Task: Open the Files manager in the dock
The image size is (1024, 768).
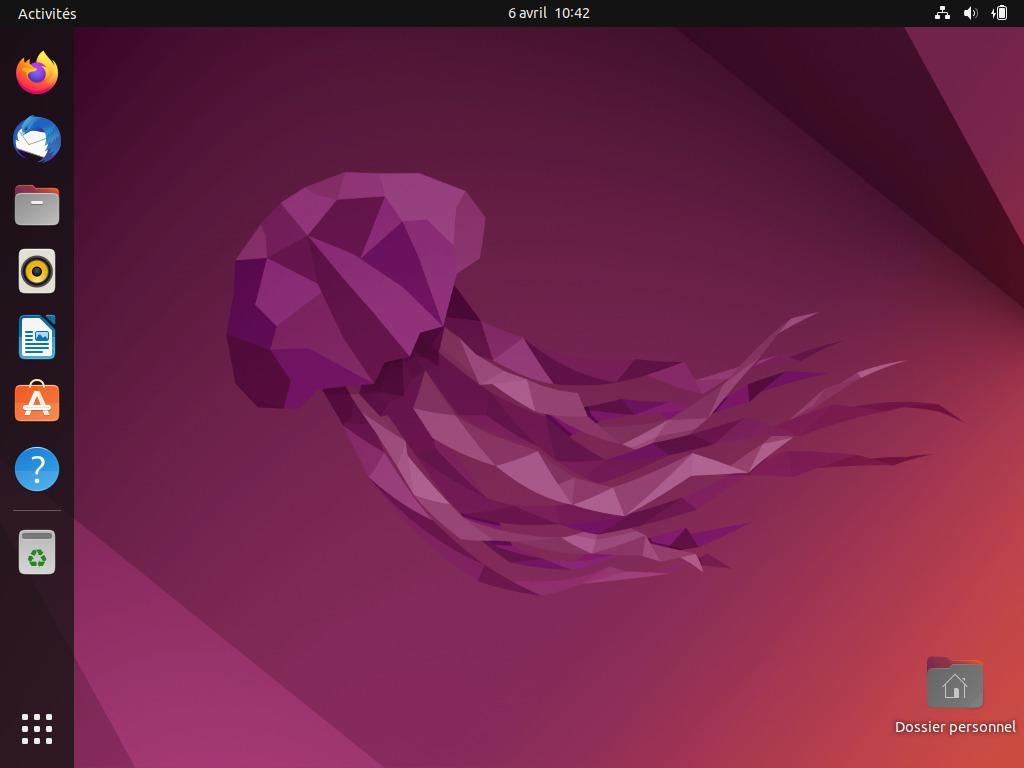Action: coord(37,205)
